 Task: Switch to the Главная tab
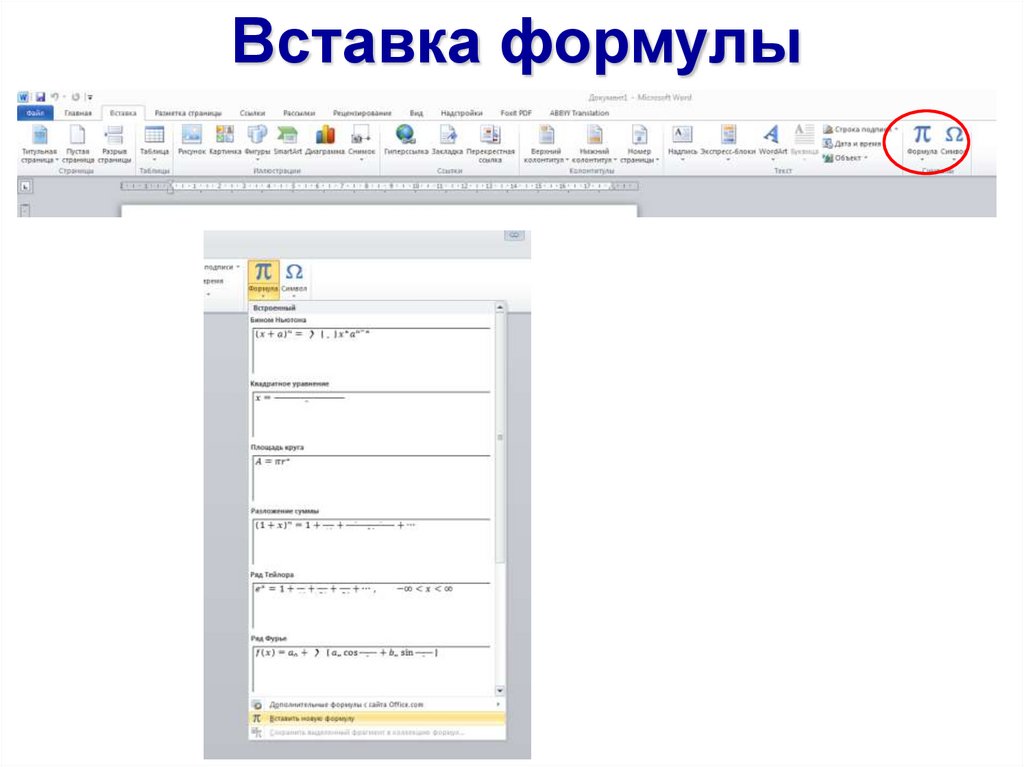[78, 113]
